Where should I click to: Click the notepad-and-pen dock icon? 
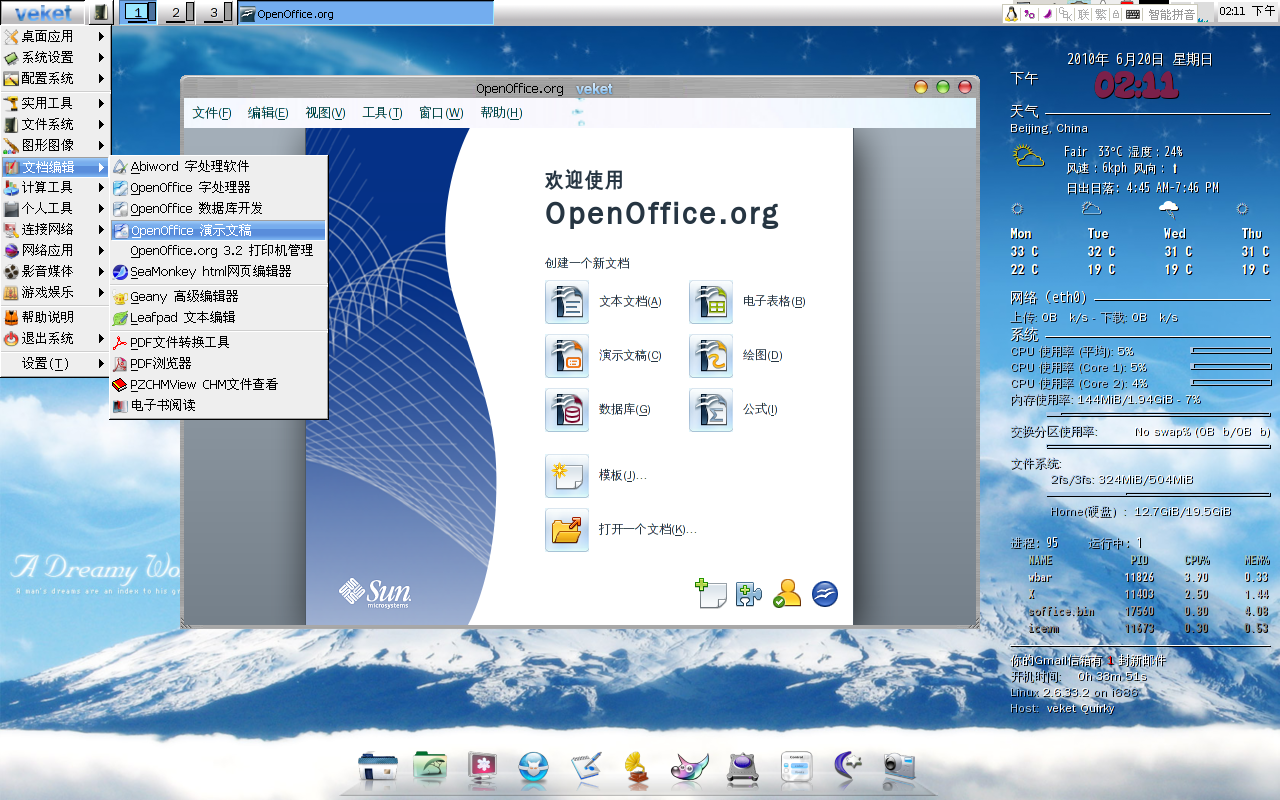coord(585,767)
